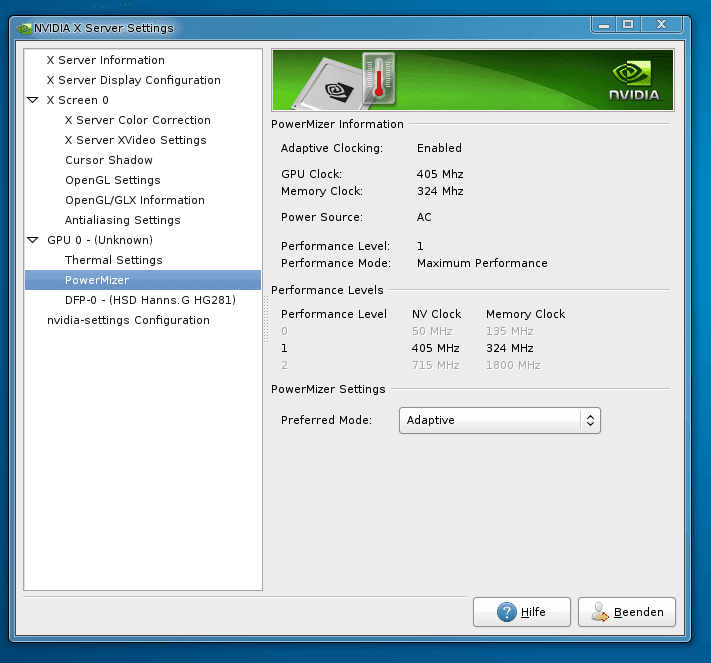This screenshot has width=711, height=663.
Task: Click the GPU Clock value '405 Mhz'
Action: [440, 174]
